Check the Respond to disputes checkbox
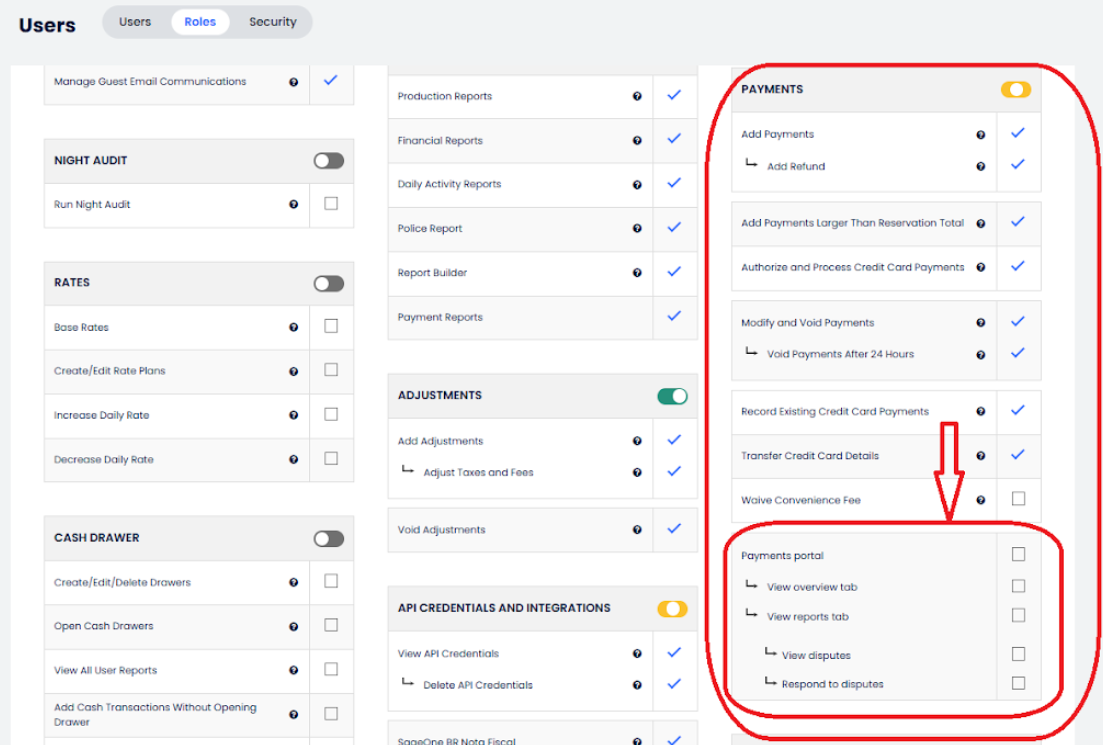The image size is (1103, 745). (x=1018, y=683)
